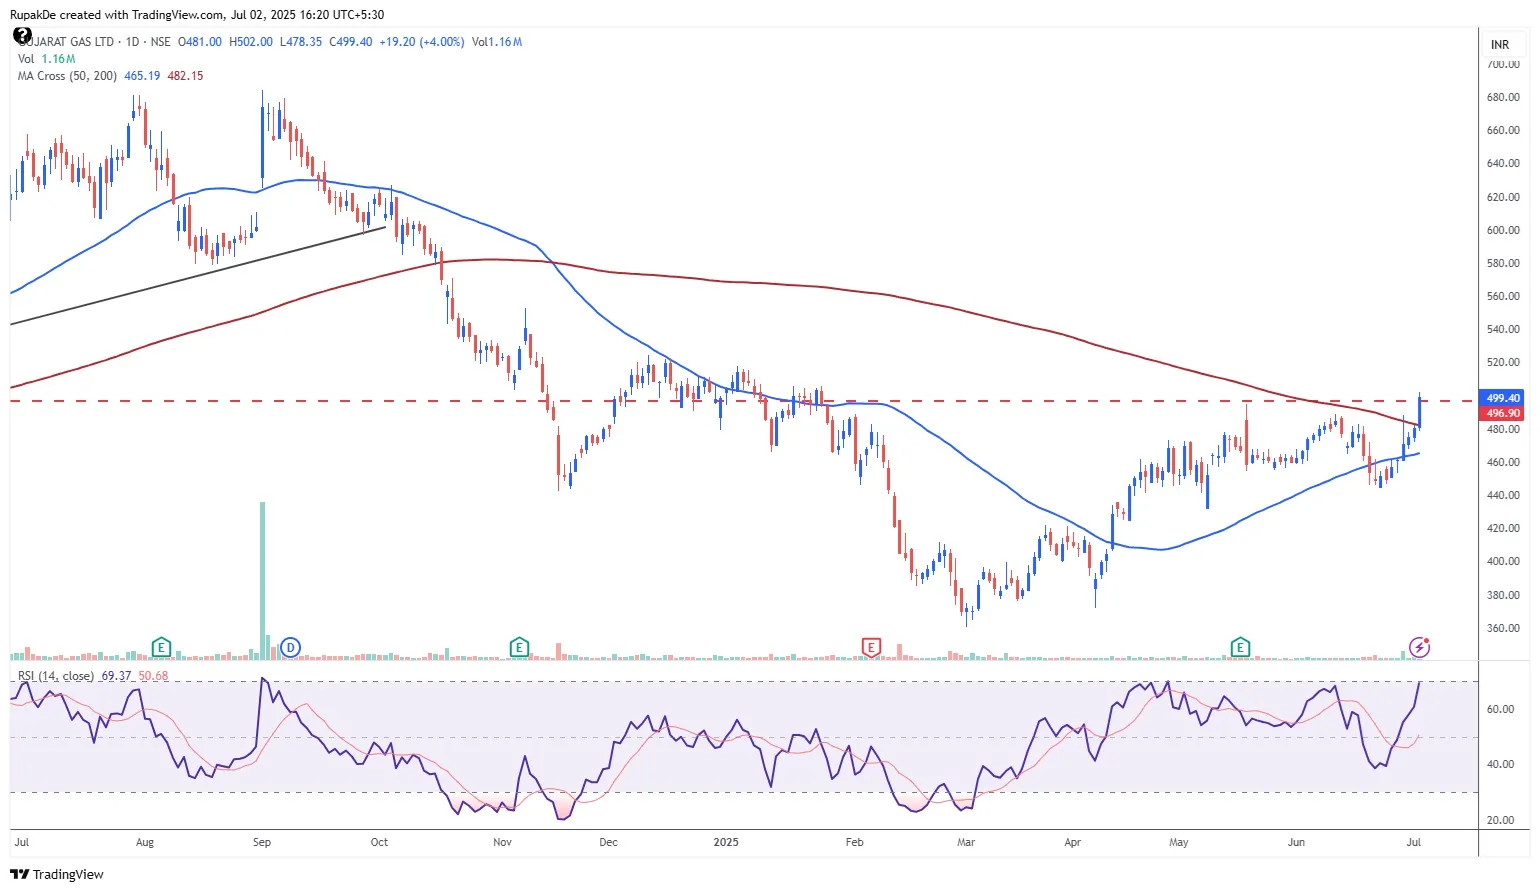This screenshot has height=892, width=1540.
Task: Open the earnings E marker near August
Action: [x=161, y=648]
